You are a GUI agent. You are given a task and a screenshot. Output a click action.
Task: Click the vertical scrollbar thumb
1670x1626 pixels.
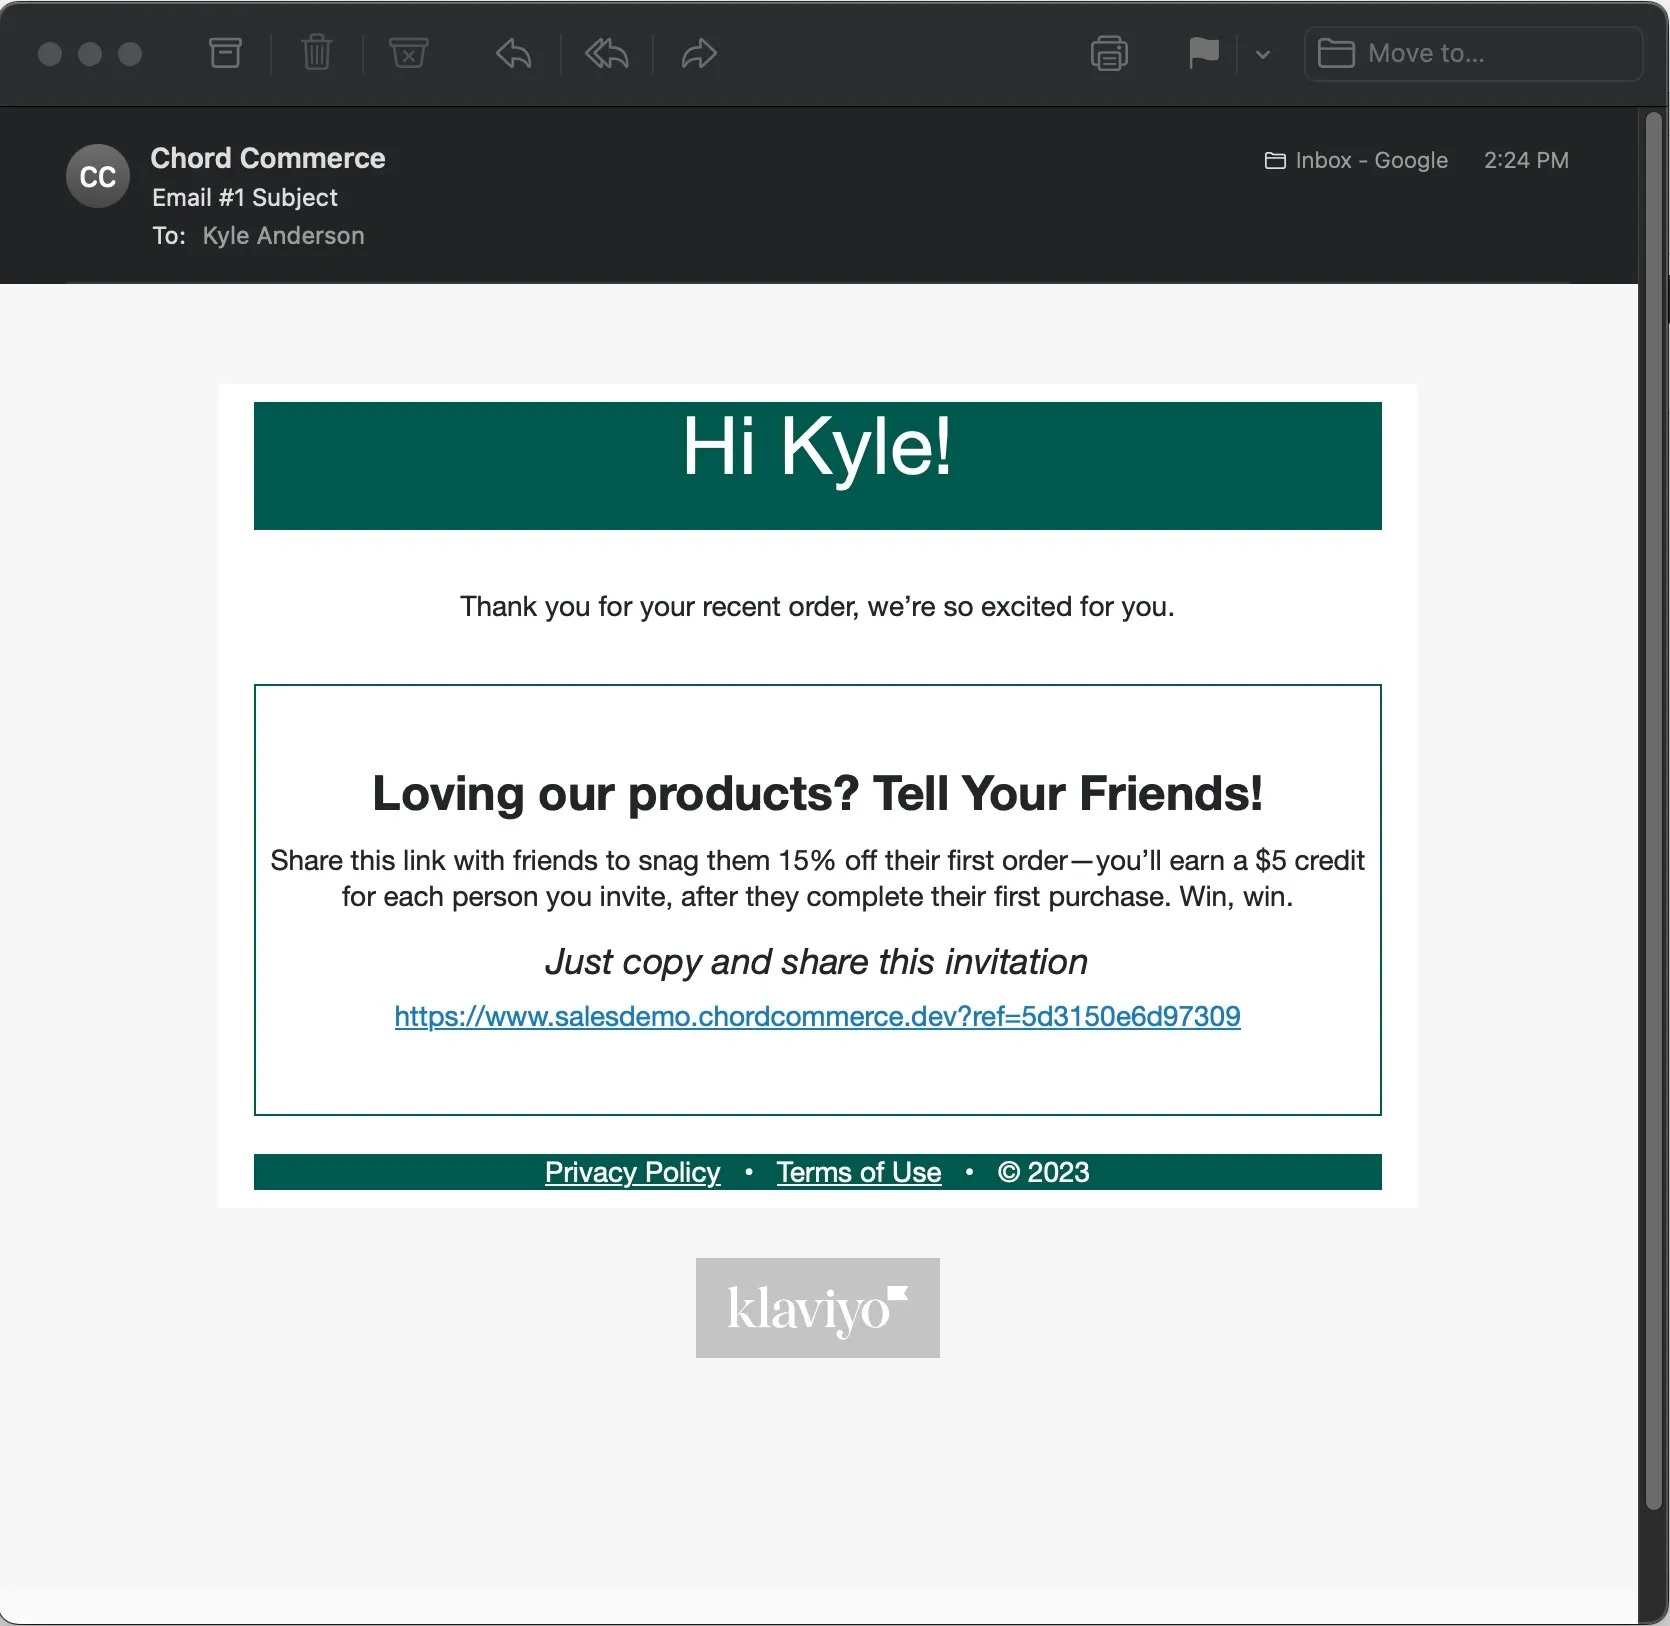point(1653,810)
